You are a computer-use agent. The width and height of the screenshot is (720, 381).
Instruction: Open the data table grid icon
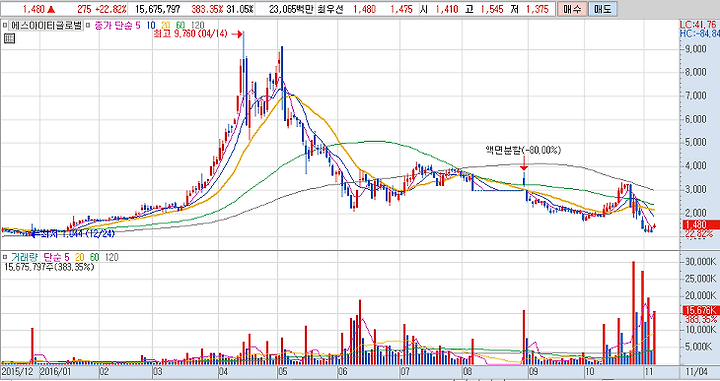9,38
